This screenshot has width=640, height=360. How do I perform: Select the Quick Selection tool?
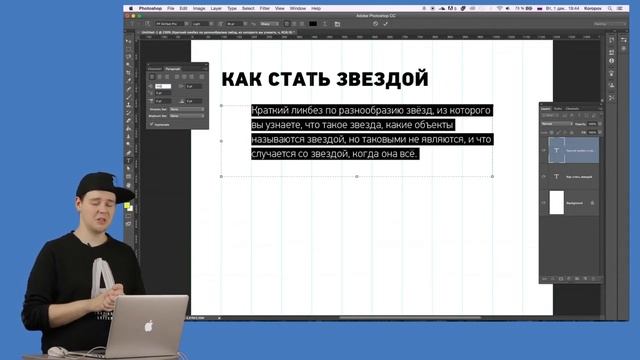(x=129, y=64)
